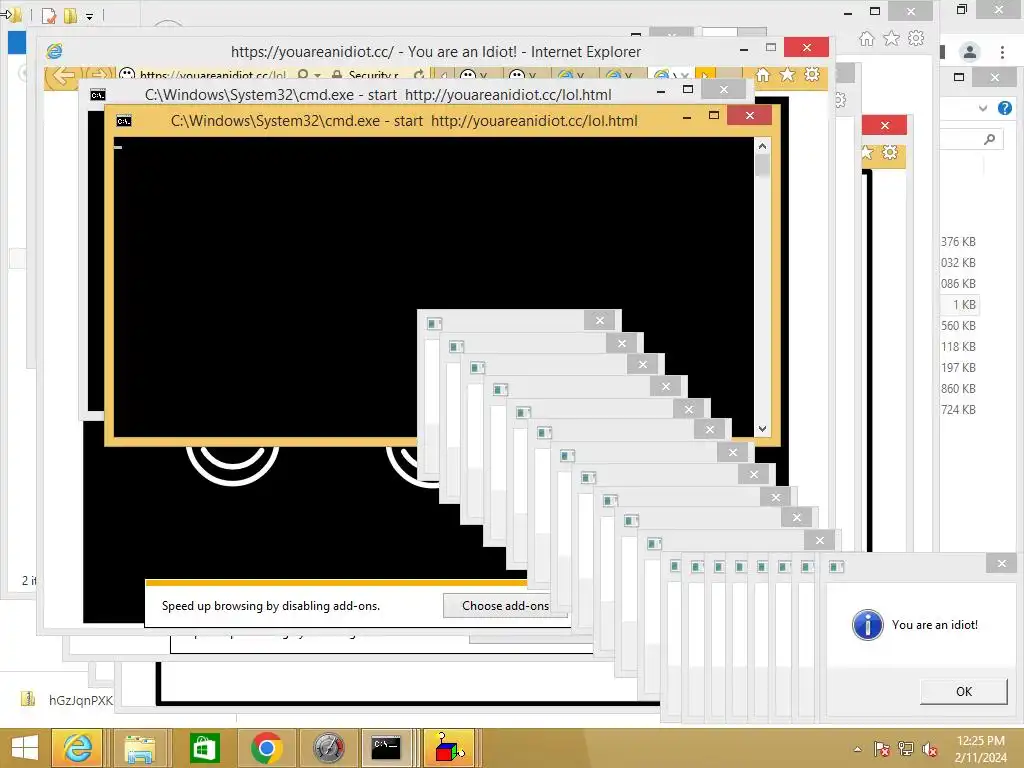This screenshot has width=1024, height=768.
Task: Show hidden tray icons arrow
Action: [x=857, y=749]
